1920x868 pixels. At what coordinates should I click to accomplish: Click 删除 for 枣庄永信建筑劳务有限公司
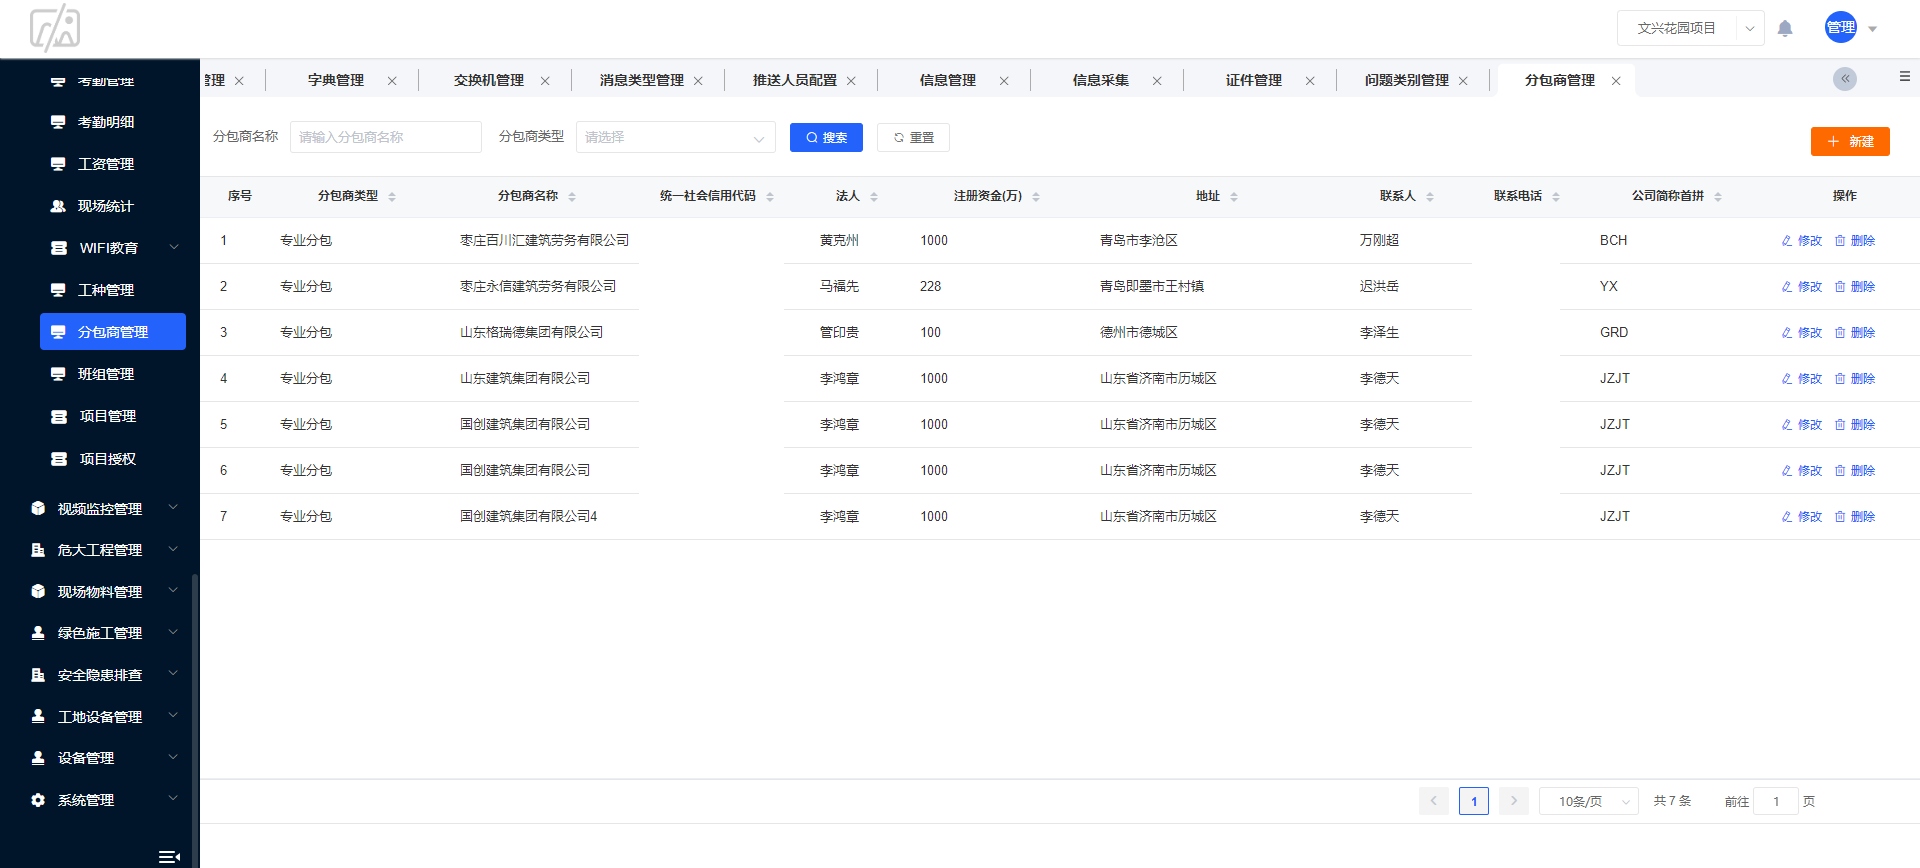point(1855,287)
